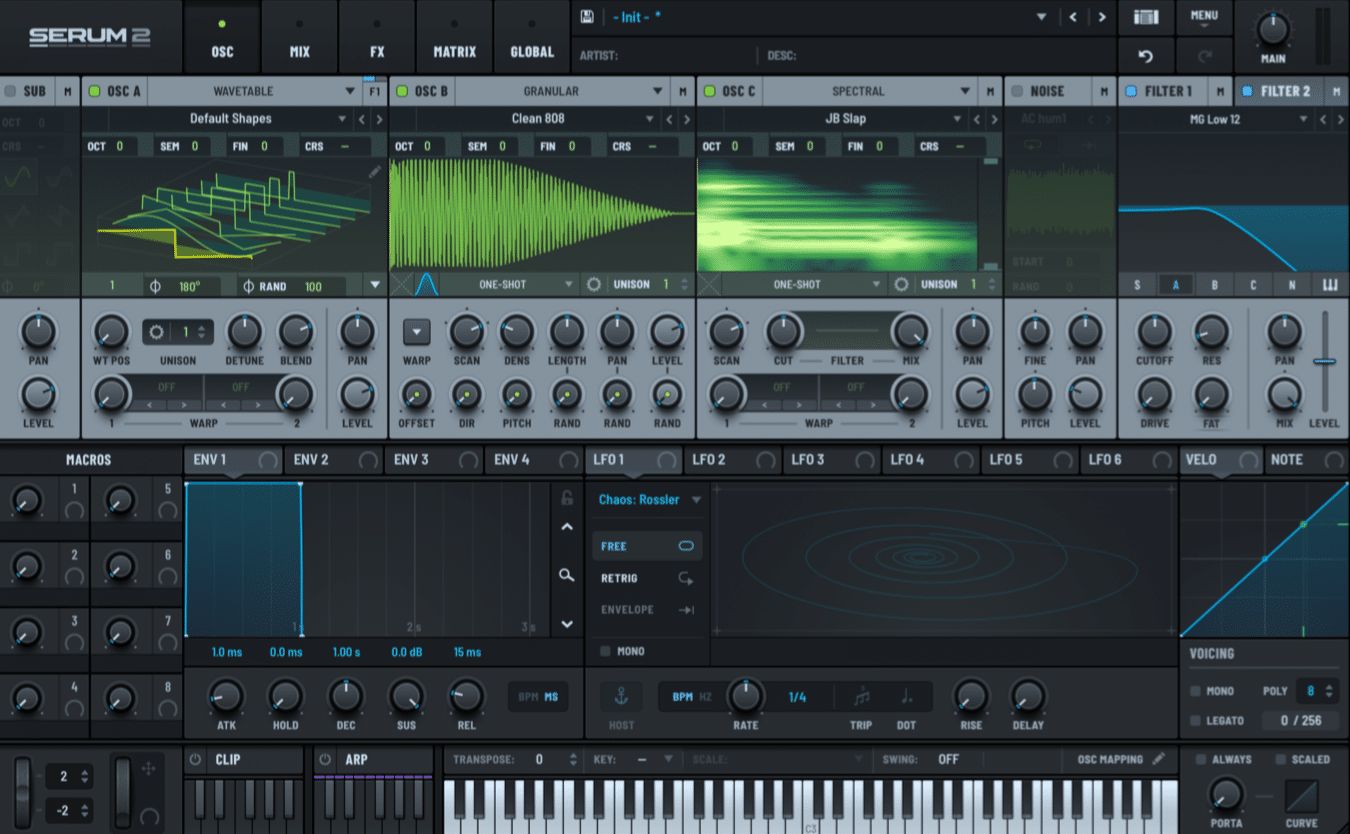Switch to the FX tab
1350x834 pixels.
[377, 37]
